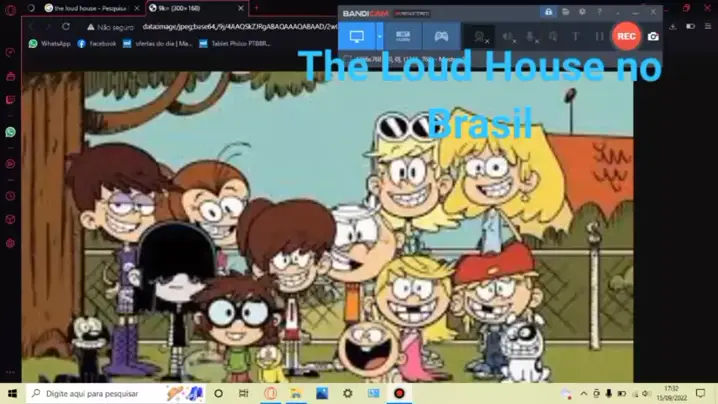The width and height of the screenshot is (718, 404).
Task: Show hidden system tray icons
Action: tap(584, 393)
